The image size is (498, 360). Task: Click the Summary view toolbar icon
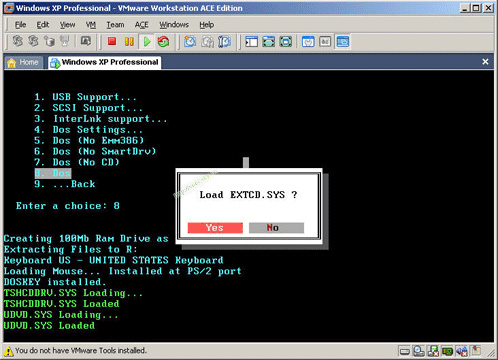[308, 41]
